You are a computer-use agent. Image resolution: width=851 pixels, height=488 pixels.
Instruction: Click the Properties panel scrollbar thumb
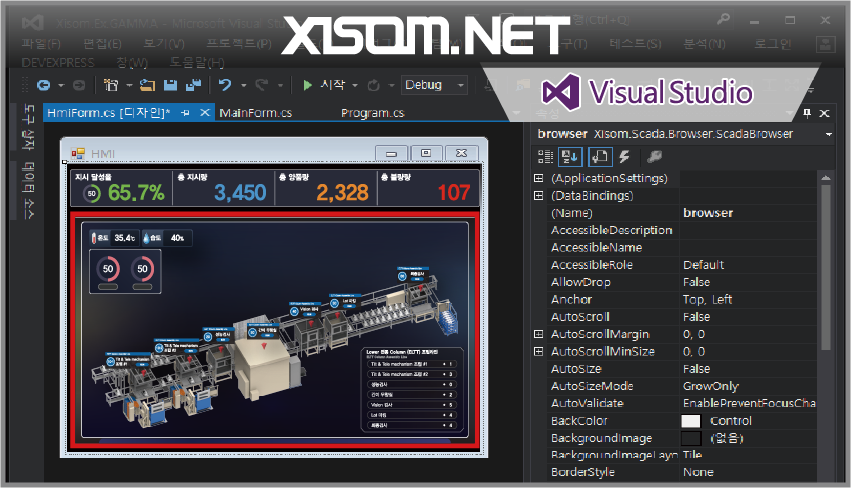coord(825,267)
